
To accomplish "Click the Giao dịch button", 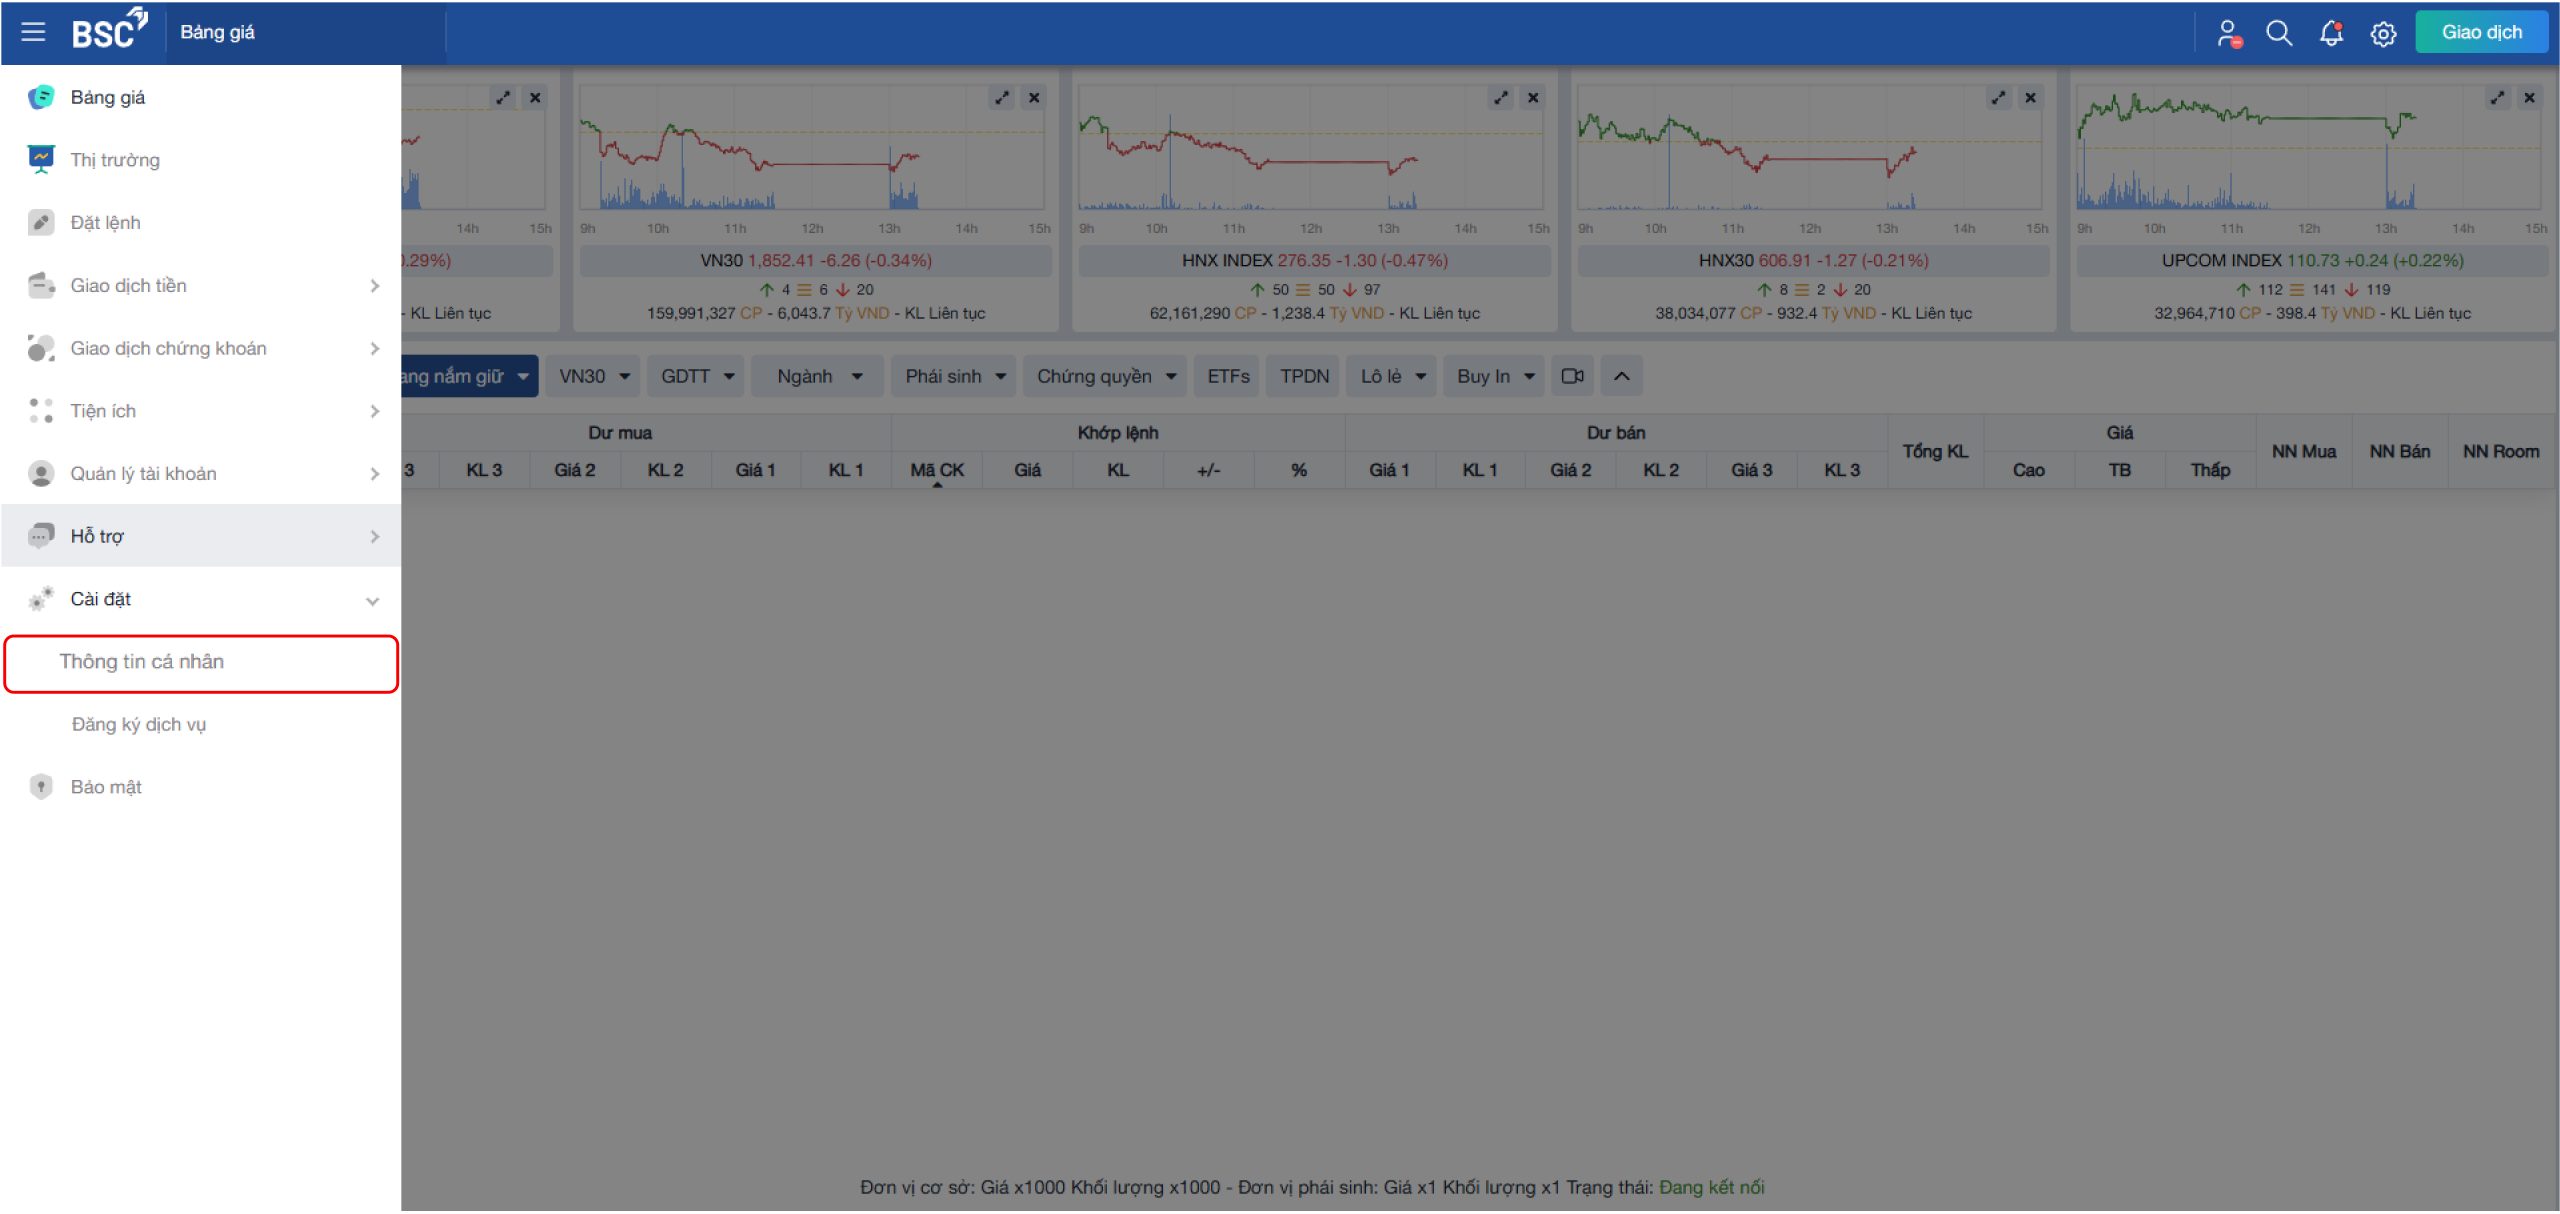I will pyautogui.click(x=2480, y=32).
